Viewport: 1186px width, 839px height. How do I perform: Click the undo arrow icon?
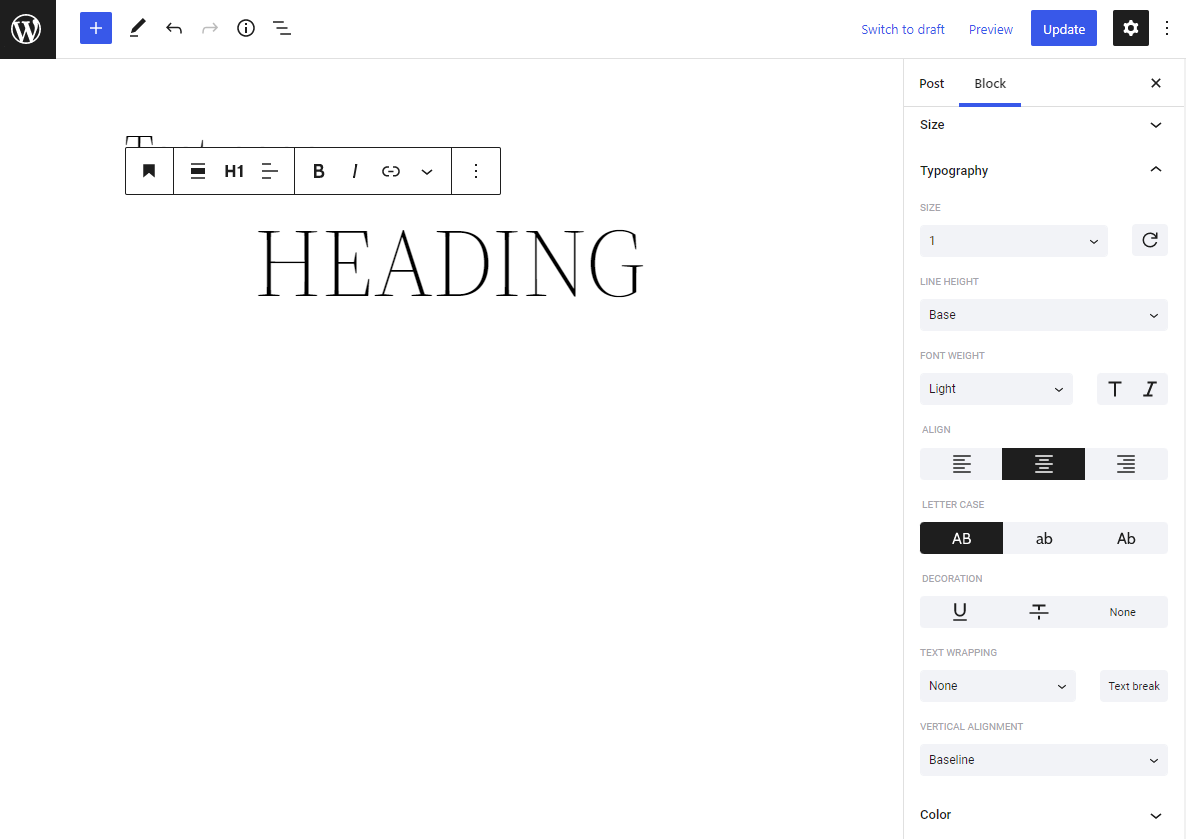click(x=174, y=28)
